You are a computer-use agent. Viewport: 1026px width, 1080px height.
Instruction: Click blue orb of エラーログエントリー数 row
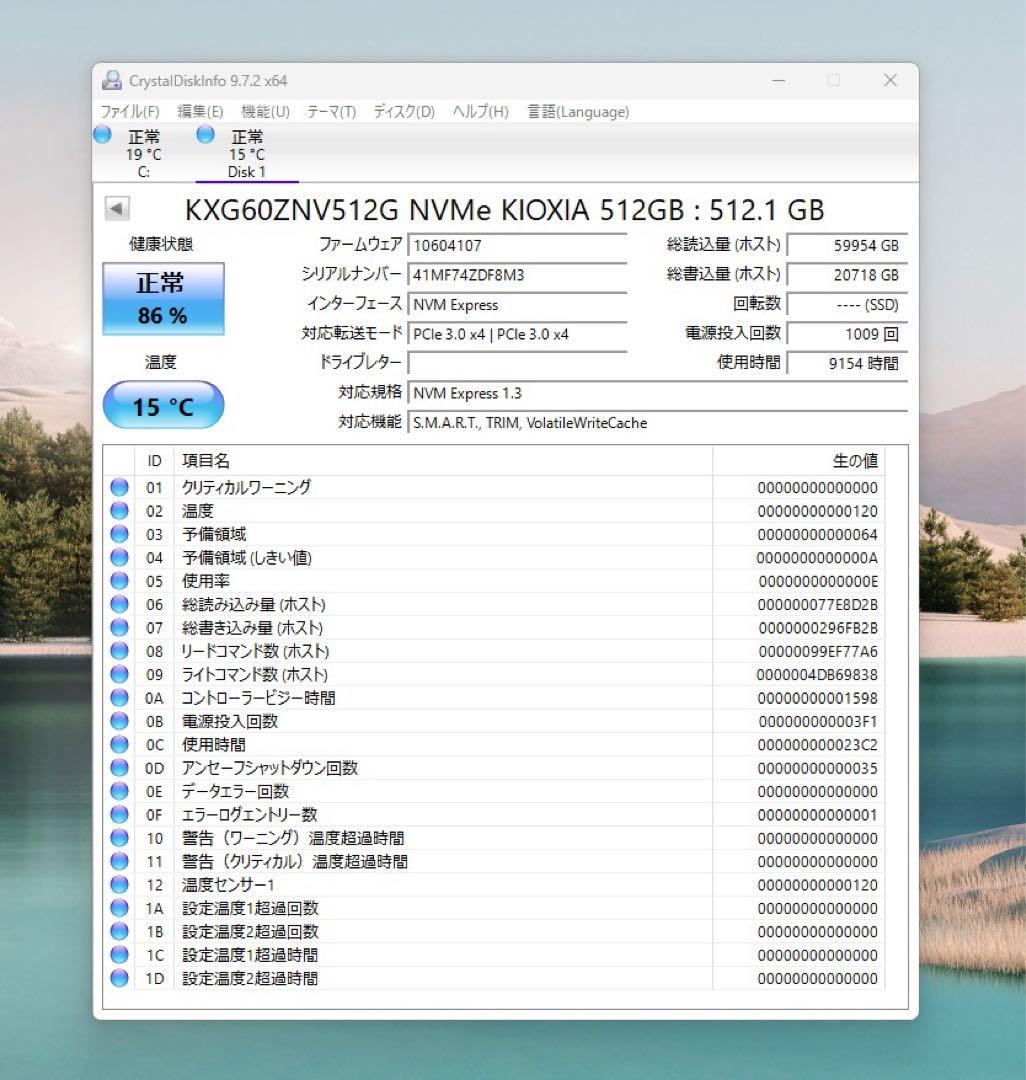point(119,815)
